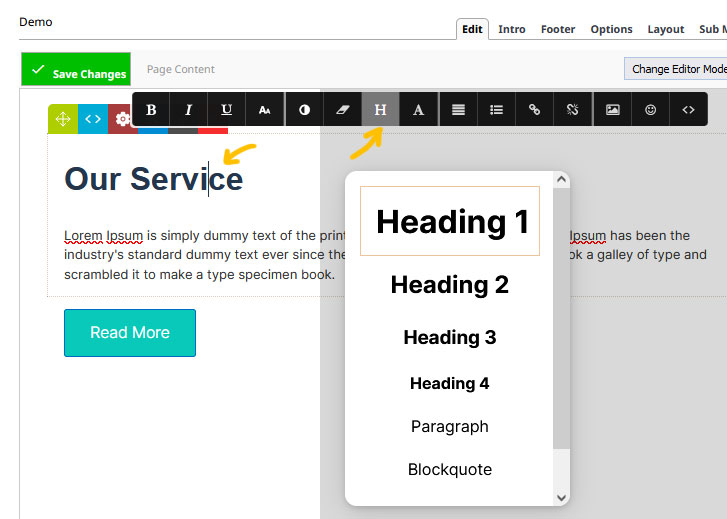Screen dimensions: 727x519
Task: Switch to the Footer tab
Action: click(x=558, y=29)
